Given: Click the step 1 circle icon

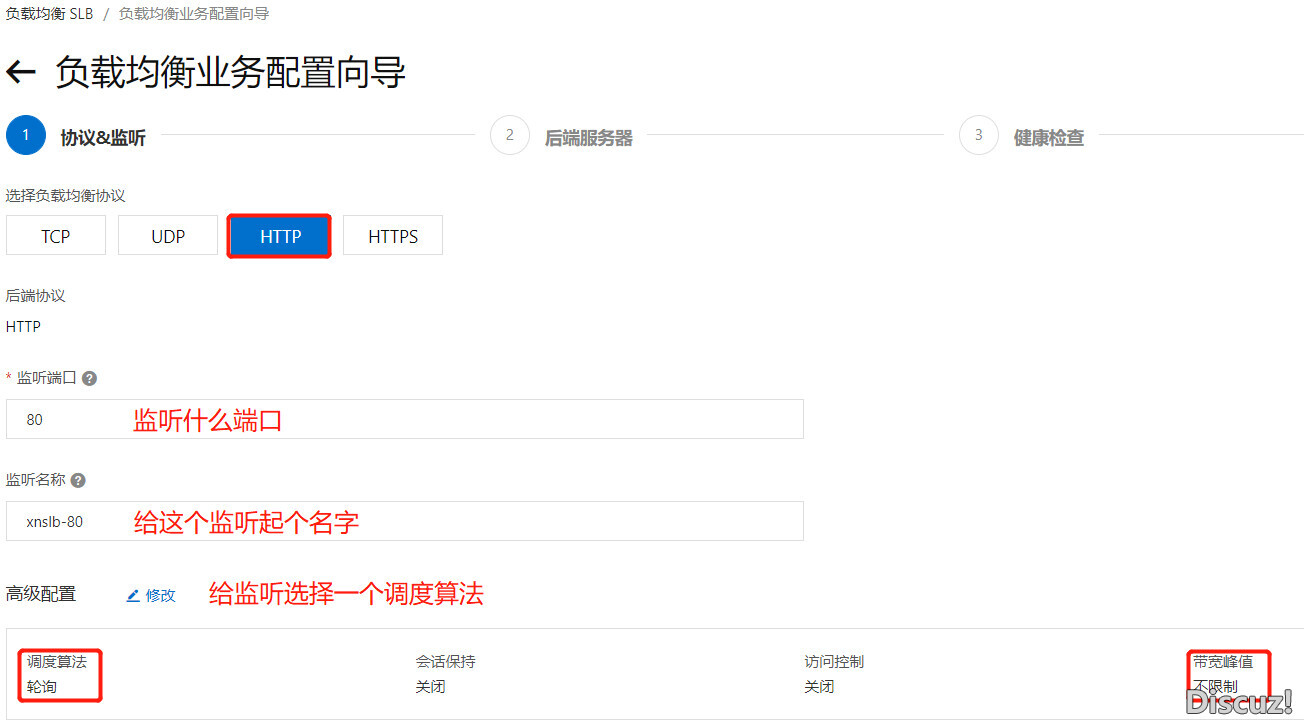Looking at the screenshot, I should tap(26, 136).
